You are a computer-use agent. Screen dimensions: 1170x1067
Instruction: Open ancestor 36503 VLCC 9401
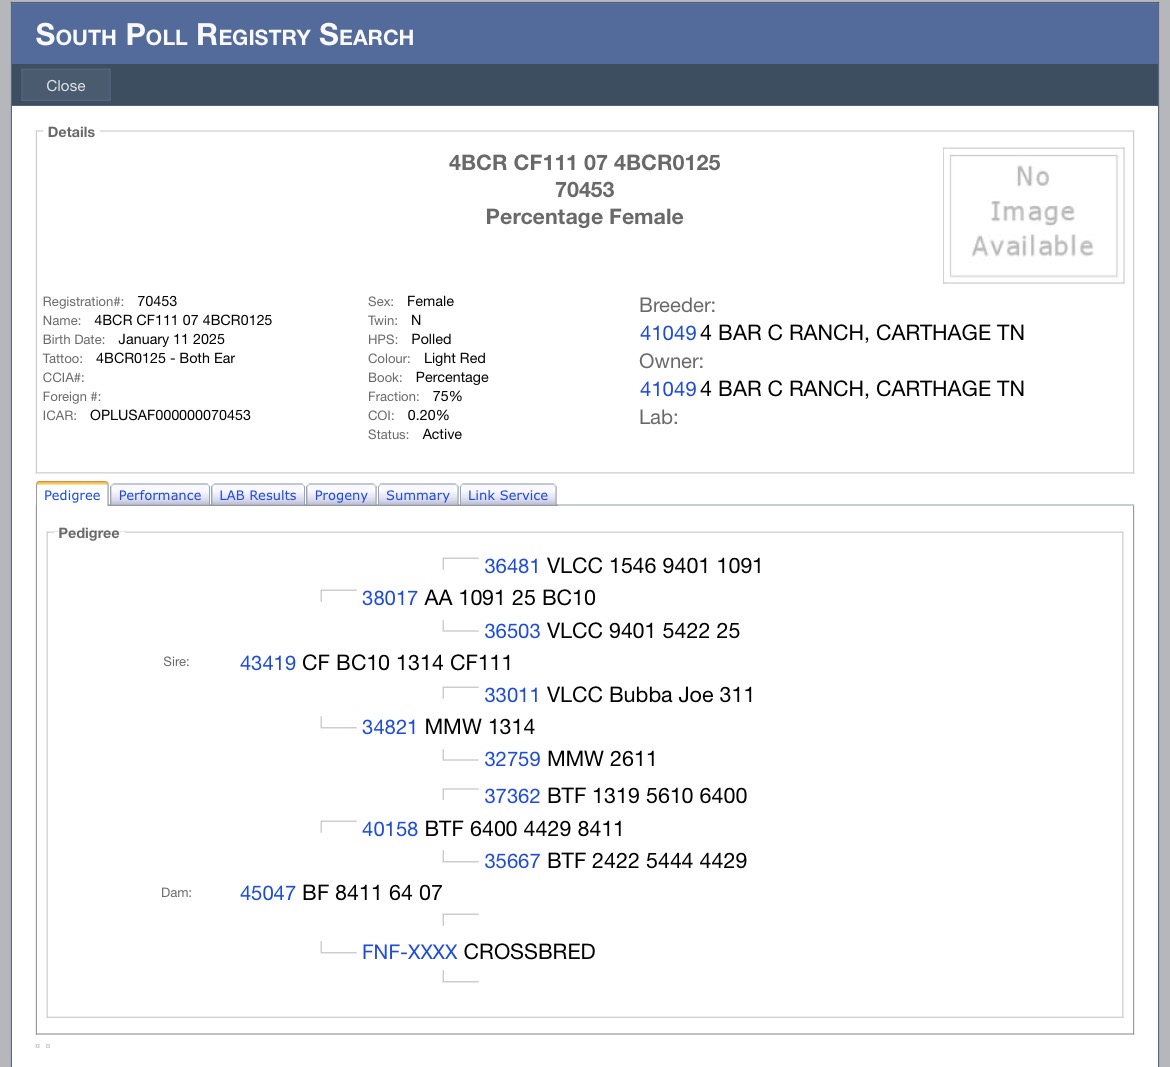[x=512, y=631]
